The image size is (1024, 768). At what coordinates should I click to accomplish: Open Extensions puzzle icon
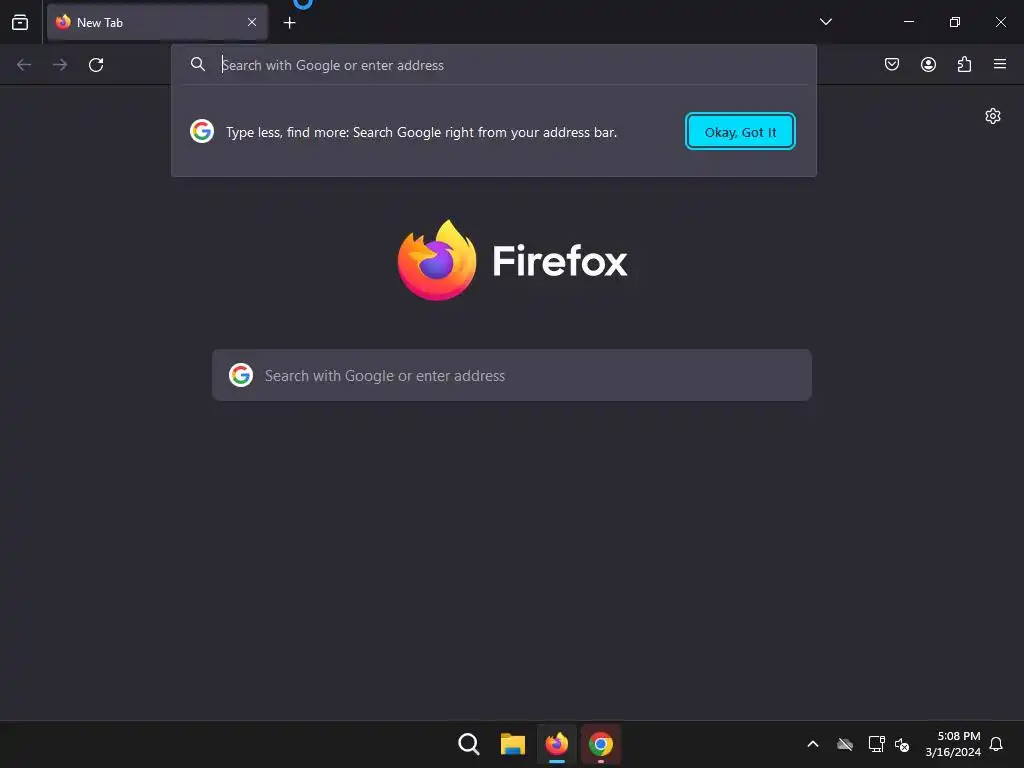tap(964, 64)
